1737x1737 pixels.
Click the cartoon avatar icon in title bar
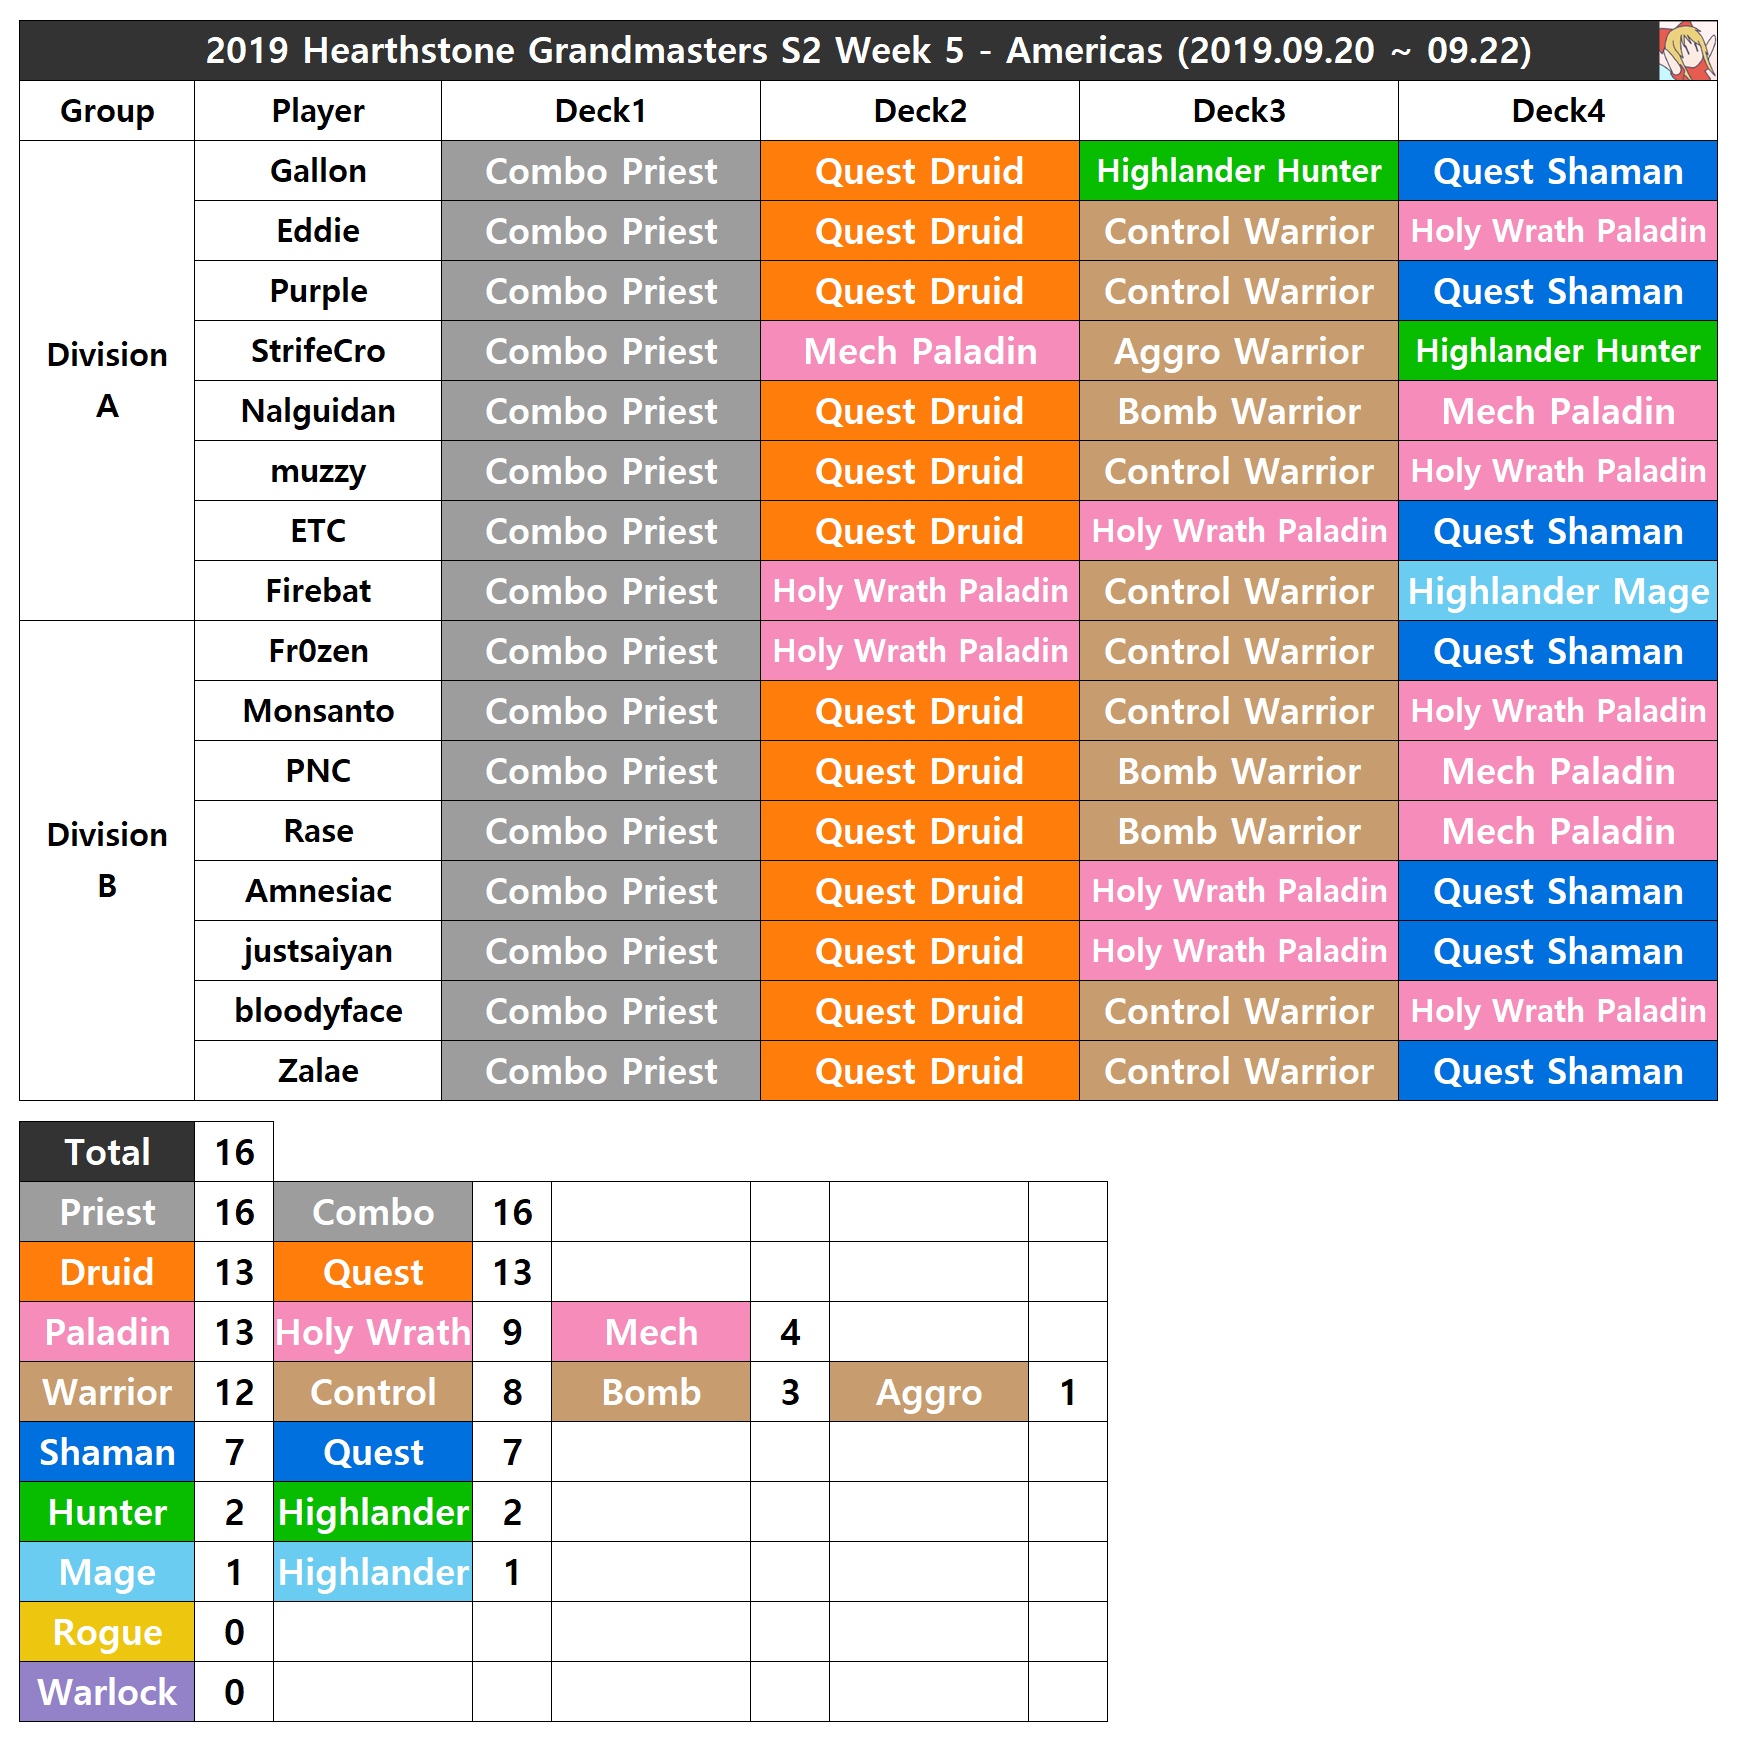1686,51
